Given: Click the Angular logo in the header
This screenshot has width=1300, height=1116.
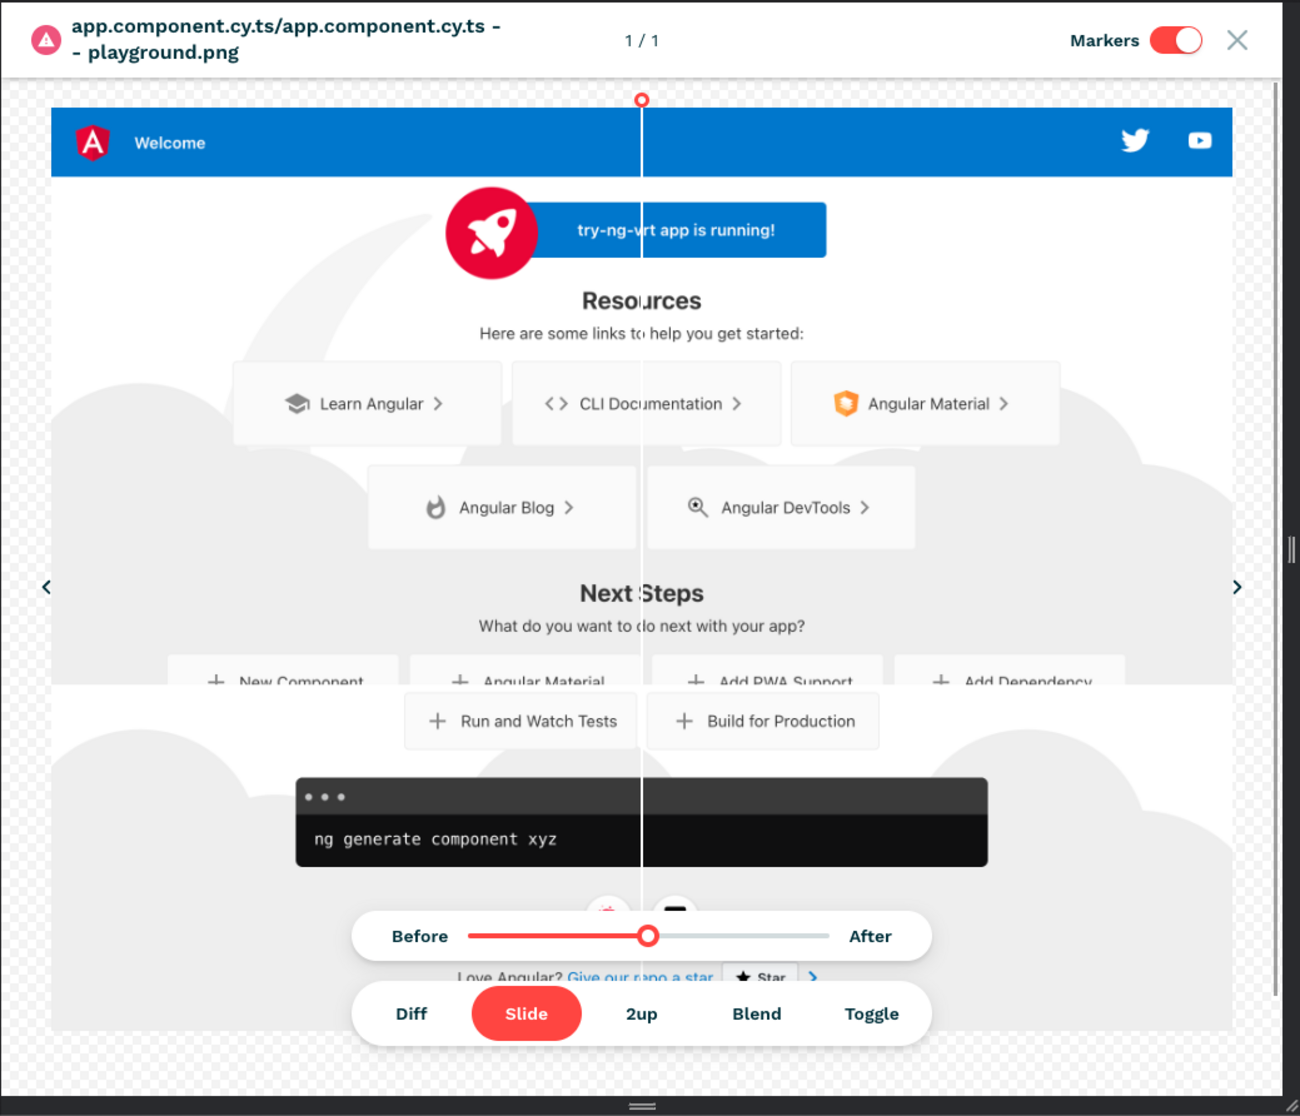Looking at the screenshot, I should (x=93, y=143).
